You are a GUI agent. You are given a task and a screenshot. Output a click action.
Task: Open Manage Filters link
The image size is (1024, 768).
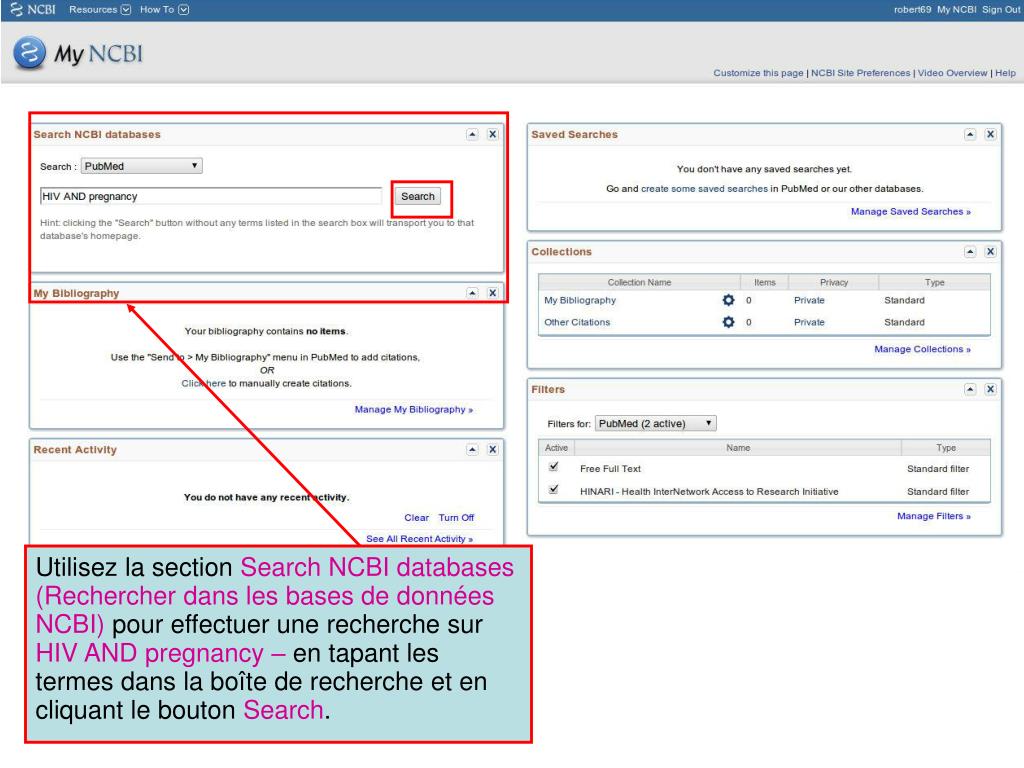click(x=933, y=516)
